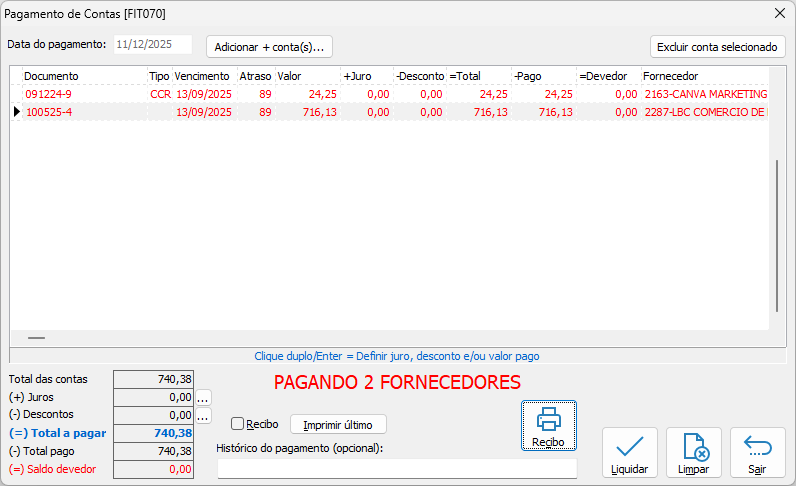Click the Limpar clear document icon

(x=693, y=453)
